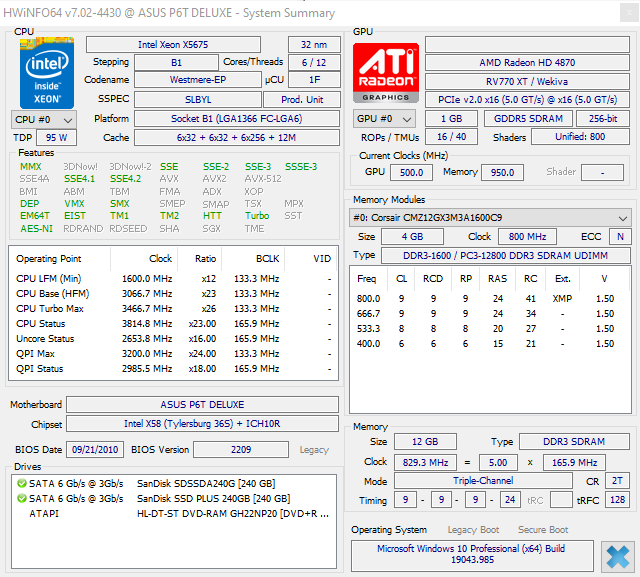The image size is (640, 577).
Task: Click the Cache 6x32 + 6x32 field
Action: [x=237, y=138]
